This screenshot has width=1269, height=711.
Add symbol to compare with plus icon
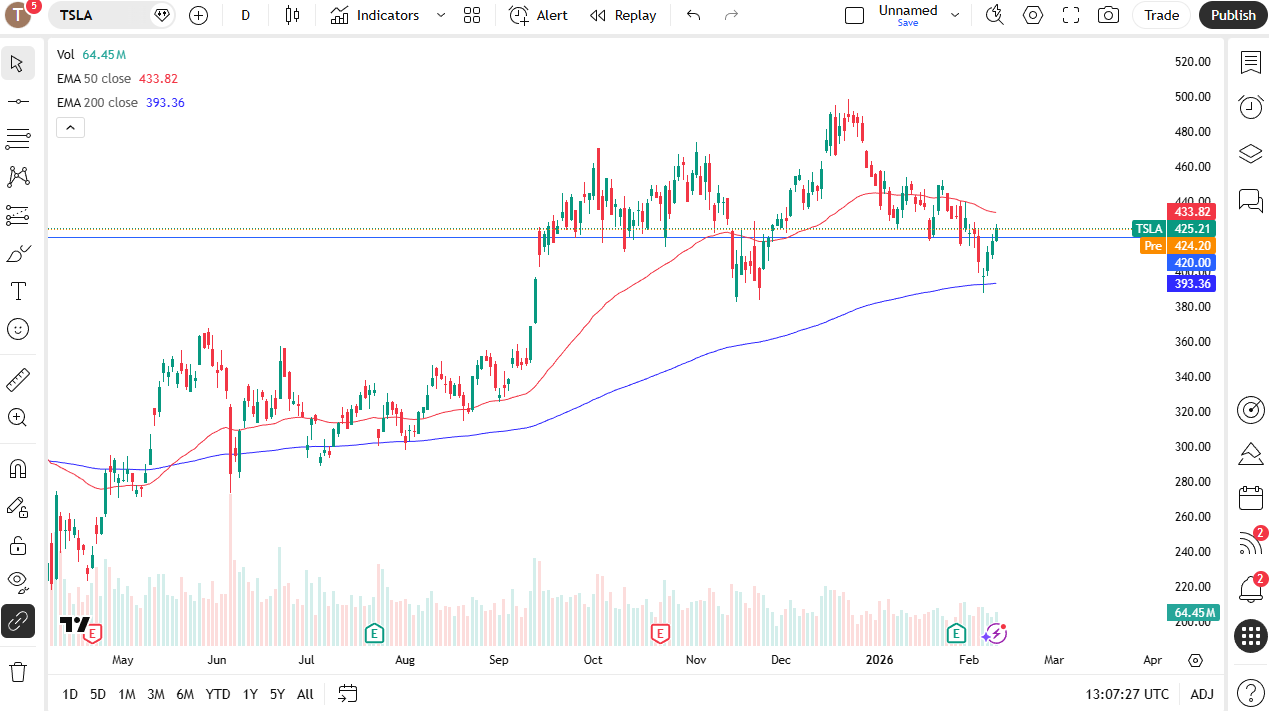(198, 15)
